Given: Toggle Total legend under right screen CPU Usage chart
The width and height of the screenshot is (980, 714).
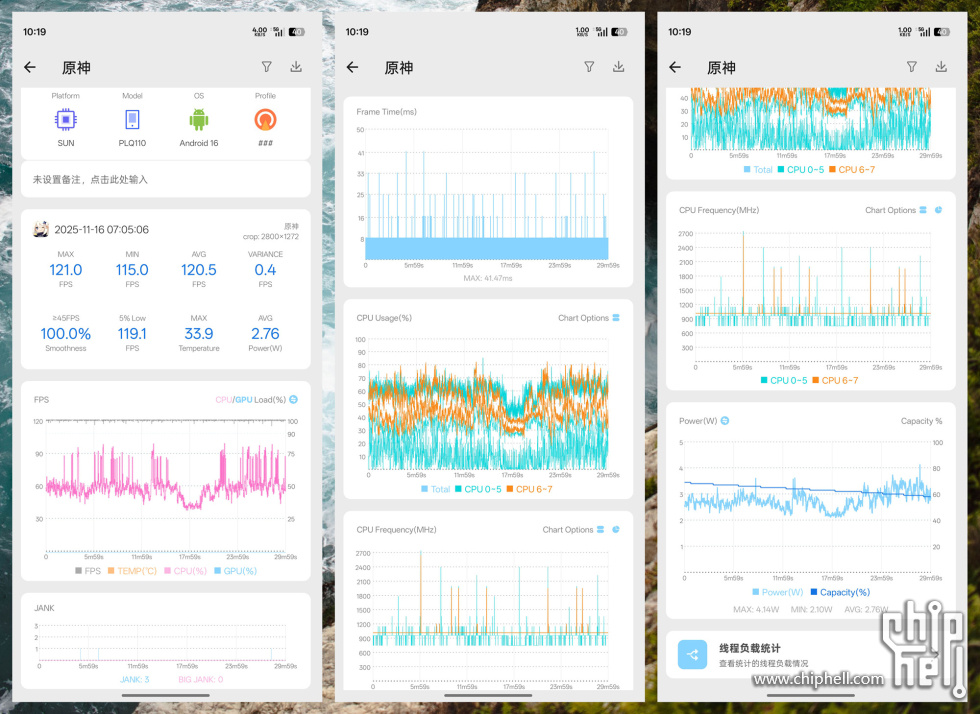Looking at the screenshot, I should click(x=758, y=169).
